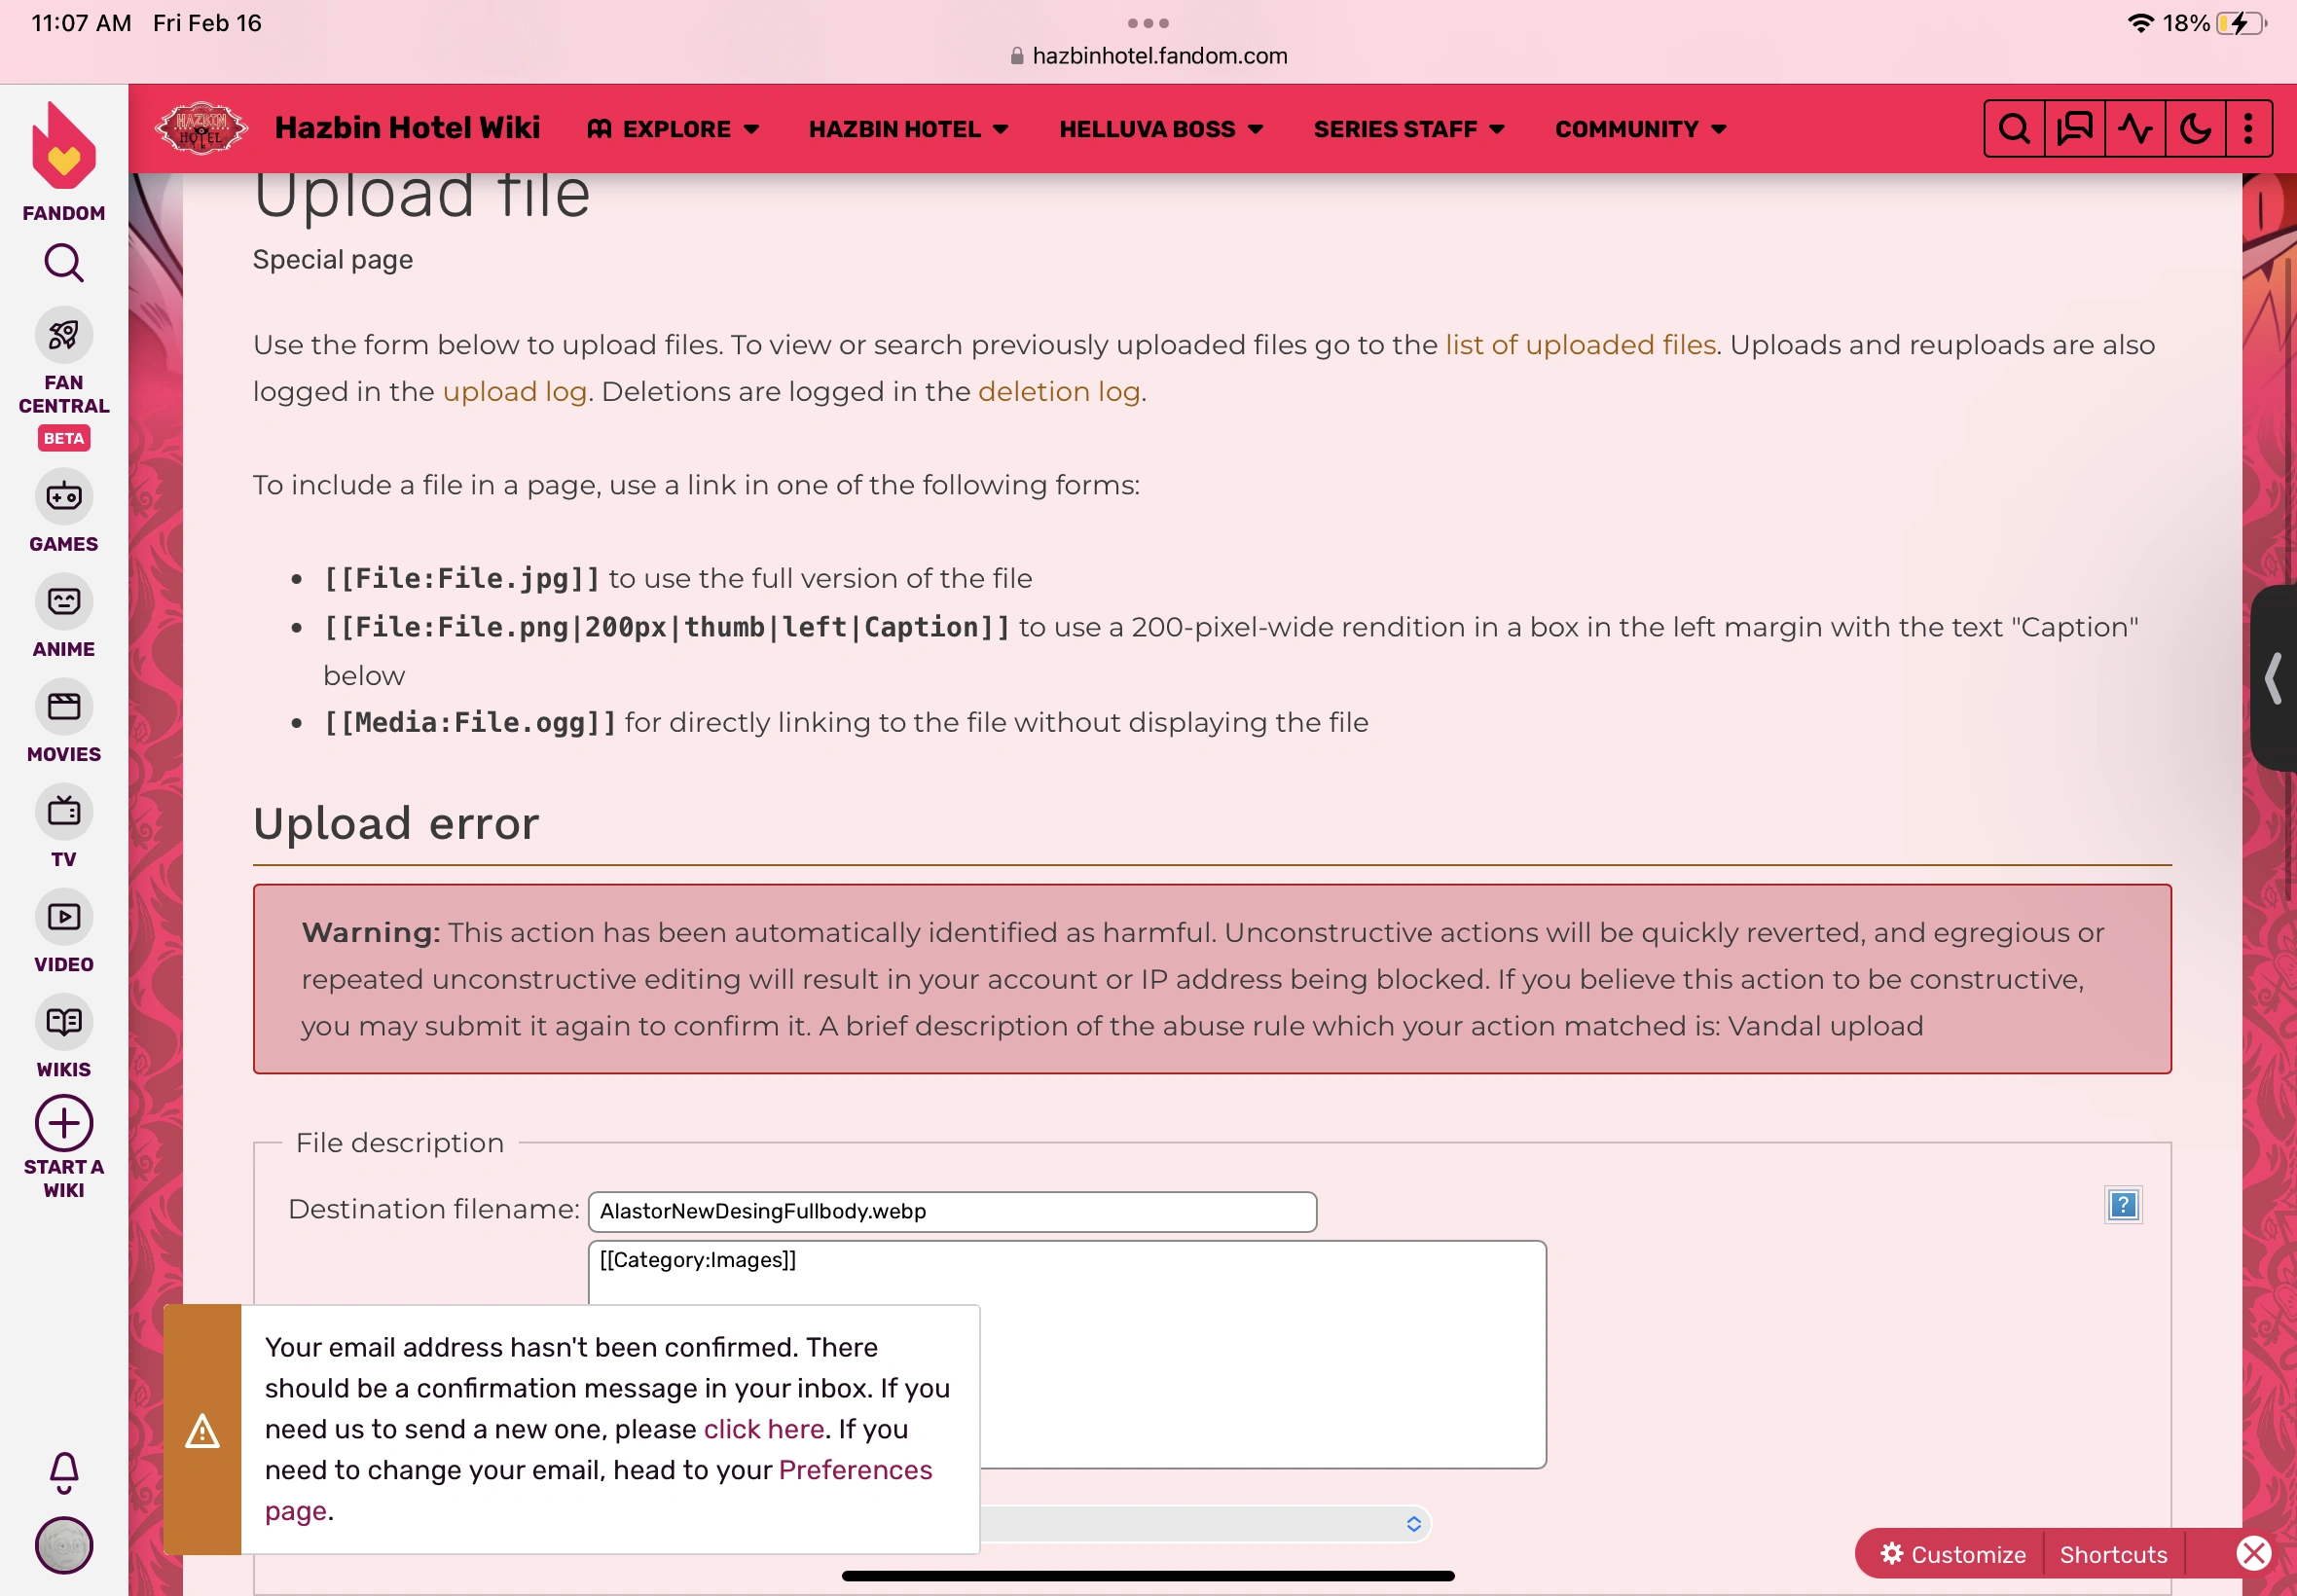Open the Fan Central rocket icon
This screenshot has height=1596, width=2297.
tap(64, 335)
